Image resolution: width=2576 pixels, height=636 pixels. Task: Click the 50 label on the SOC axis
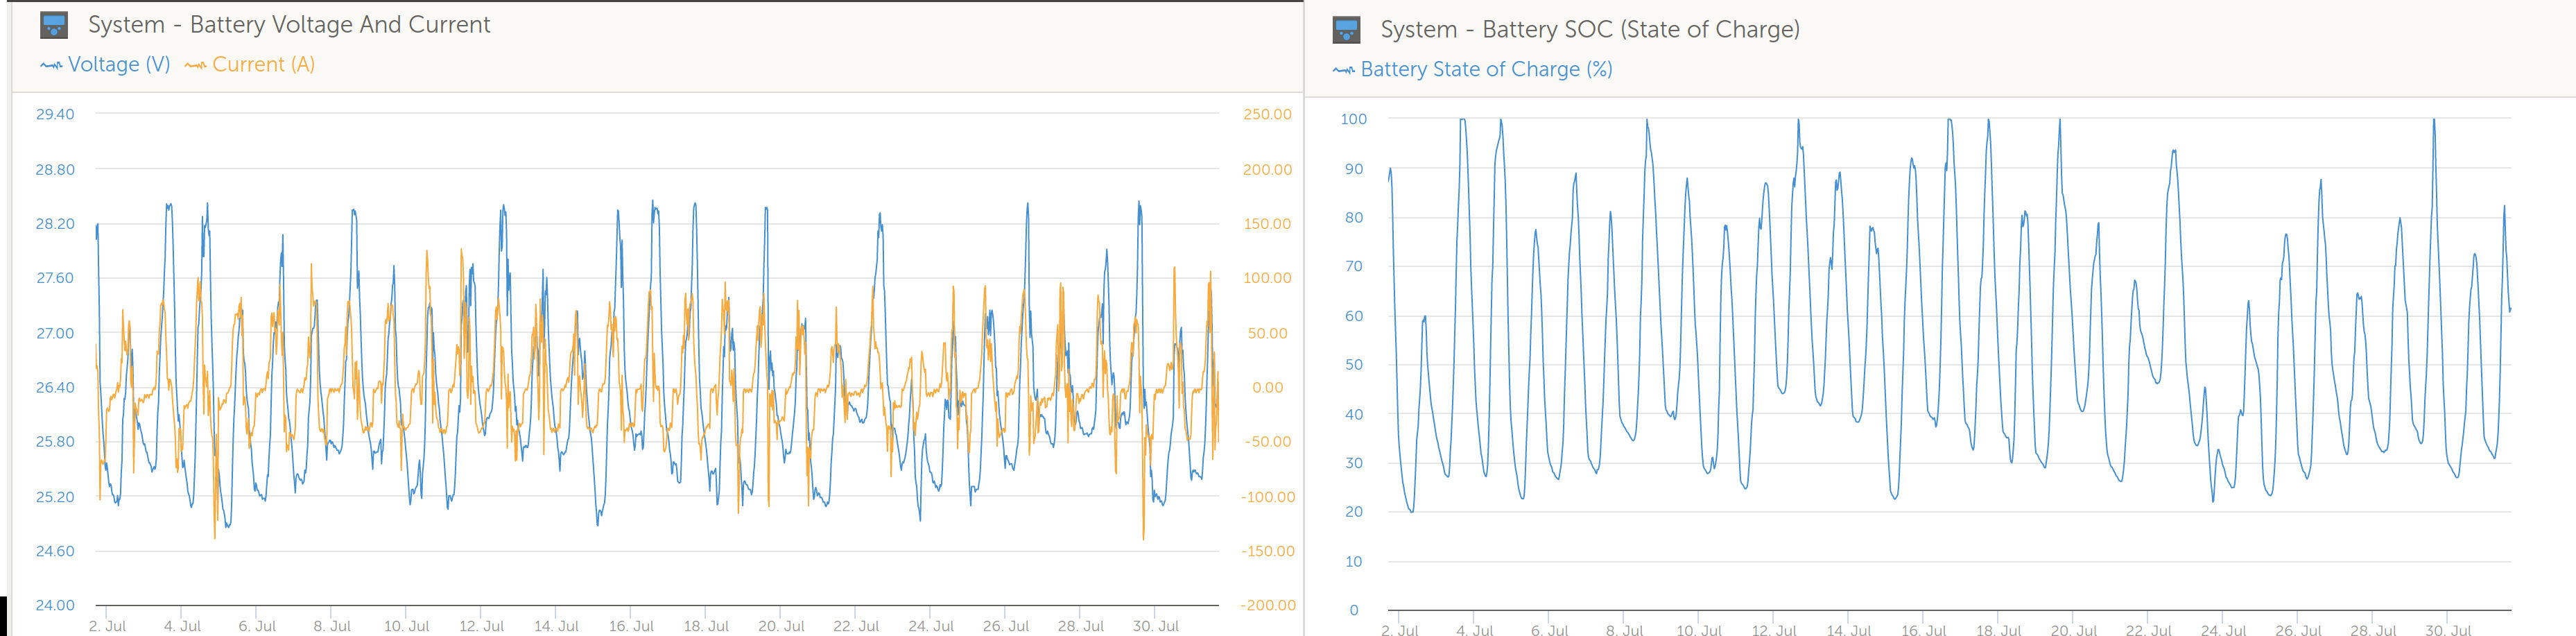click(1353, 365)
